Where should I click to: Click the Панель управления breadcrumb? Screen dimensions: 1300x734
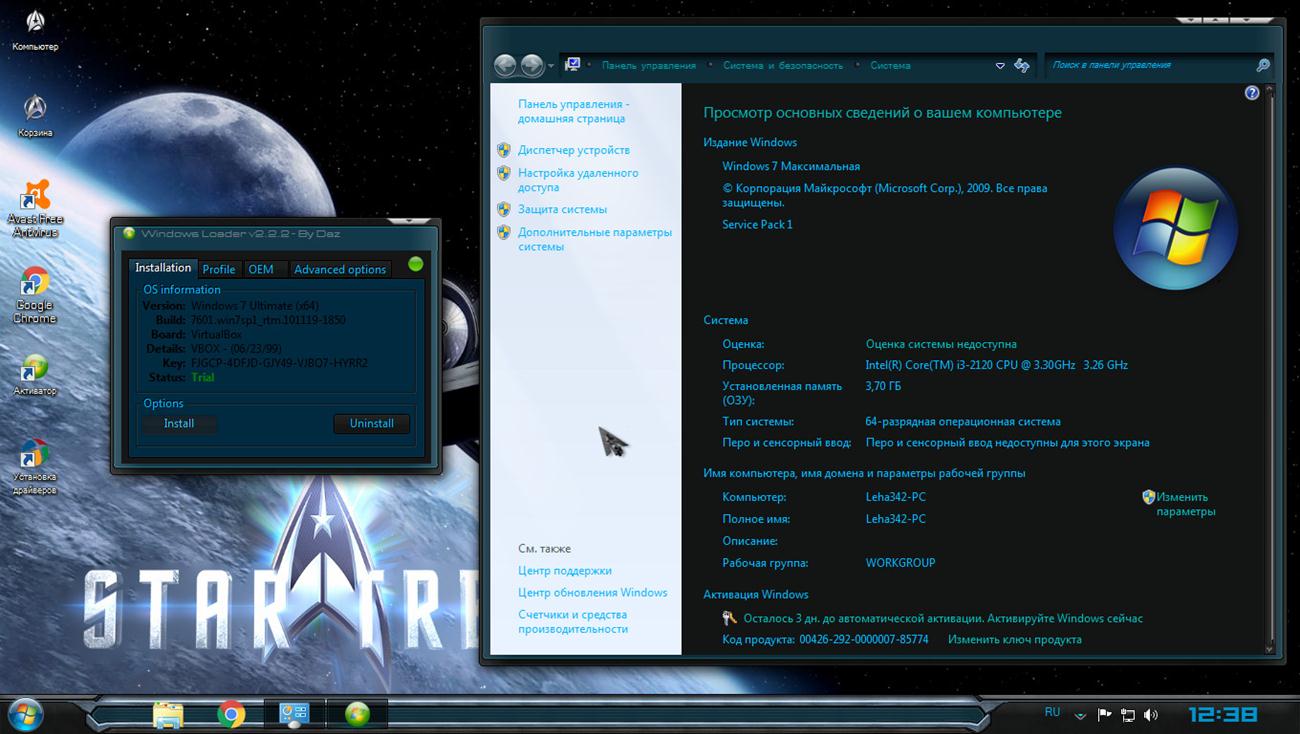click(x=649, y=66)
